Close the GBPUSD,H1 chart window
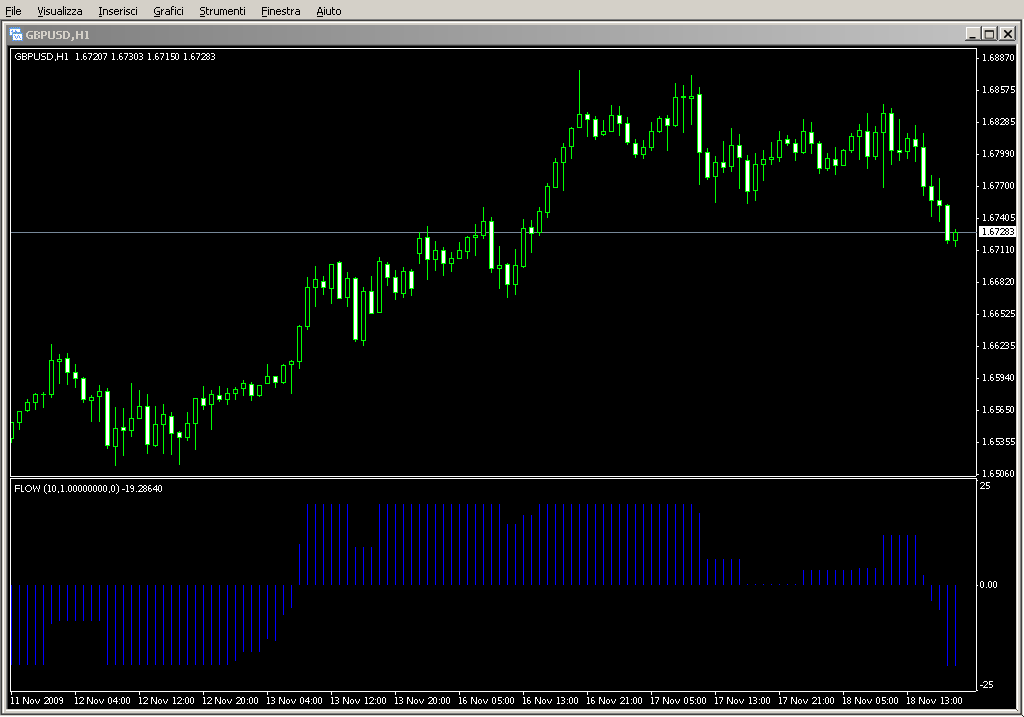Screen dimensions: 1024x717 1006,34
